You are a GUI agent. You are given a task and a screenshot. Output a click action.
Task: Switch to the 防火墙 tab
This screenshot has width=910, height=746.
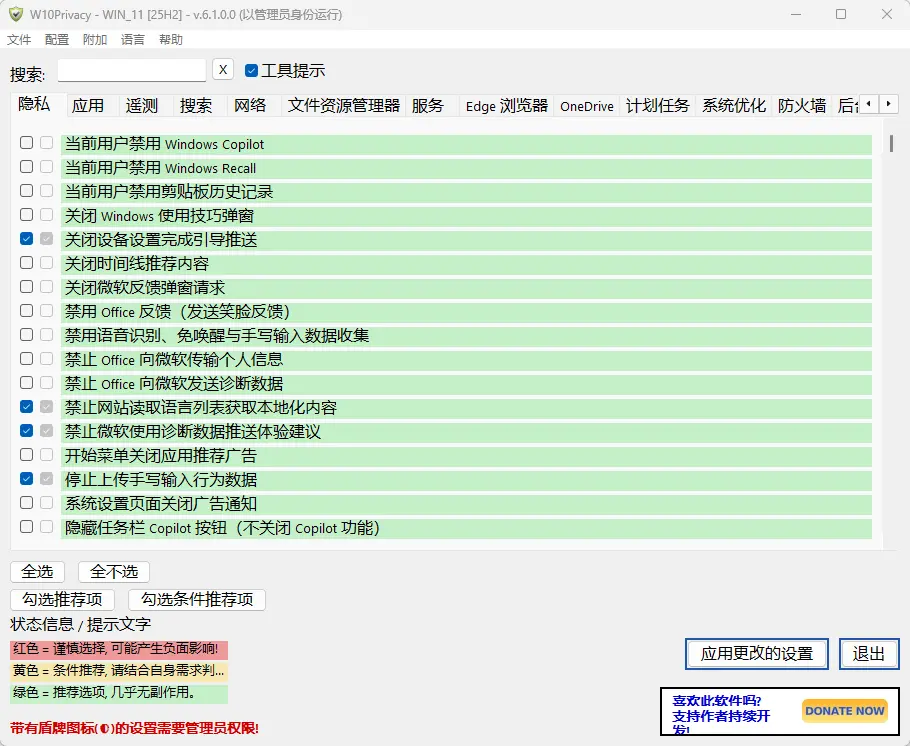pos(802,106)
